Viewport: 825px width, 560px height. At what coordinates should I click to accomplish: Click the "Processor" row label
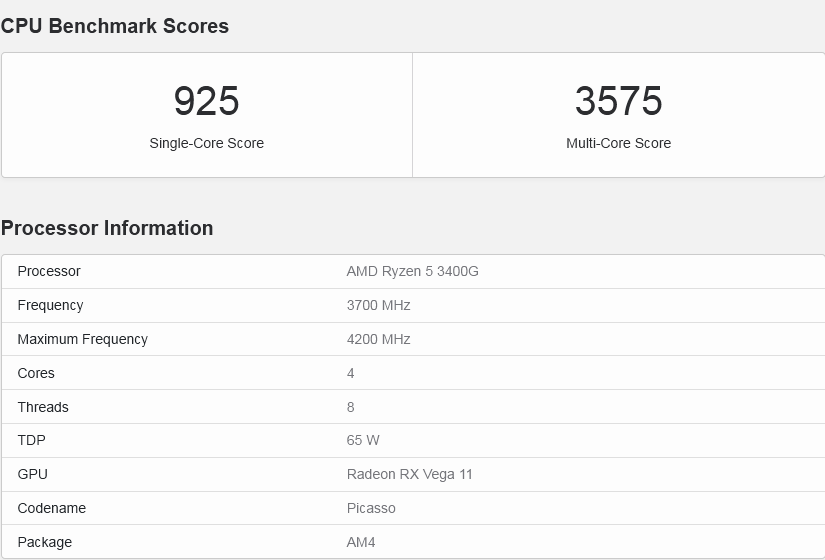point(49,271)
